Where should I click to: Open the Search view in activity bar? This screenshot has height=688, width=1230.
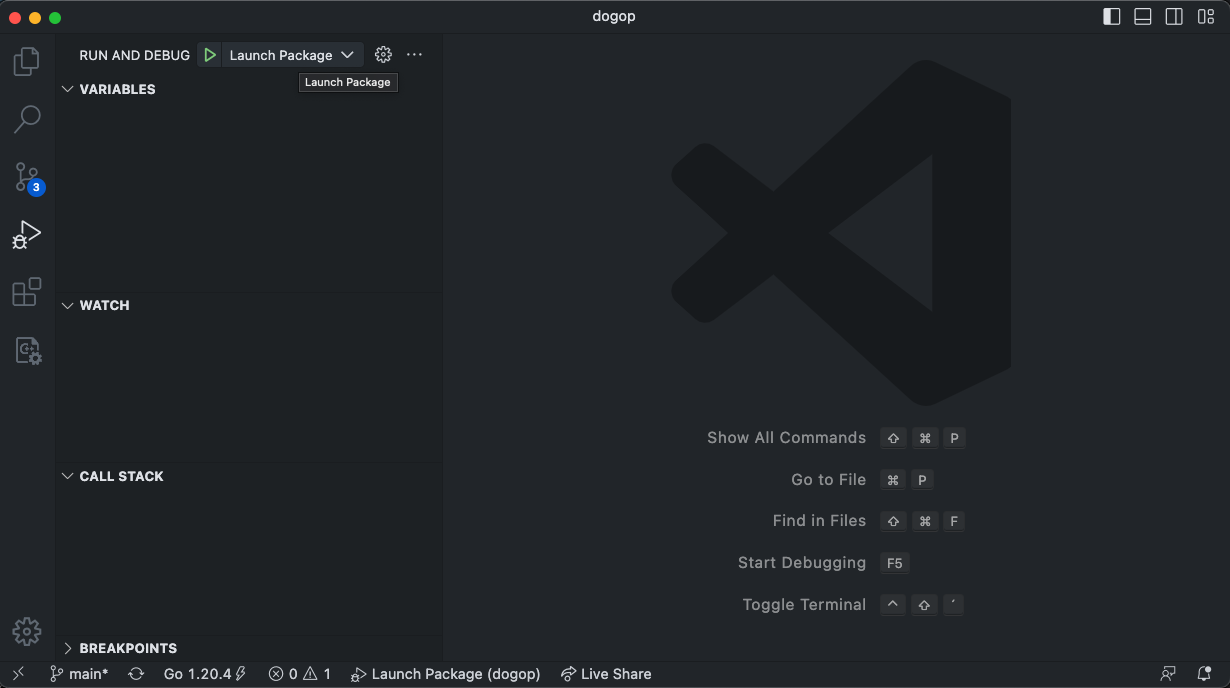pyautogui.click(x=27, y=119)
